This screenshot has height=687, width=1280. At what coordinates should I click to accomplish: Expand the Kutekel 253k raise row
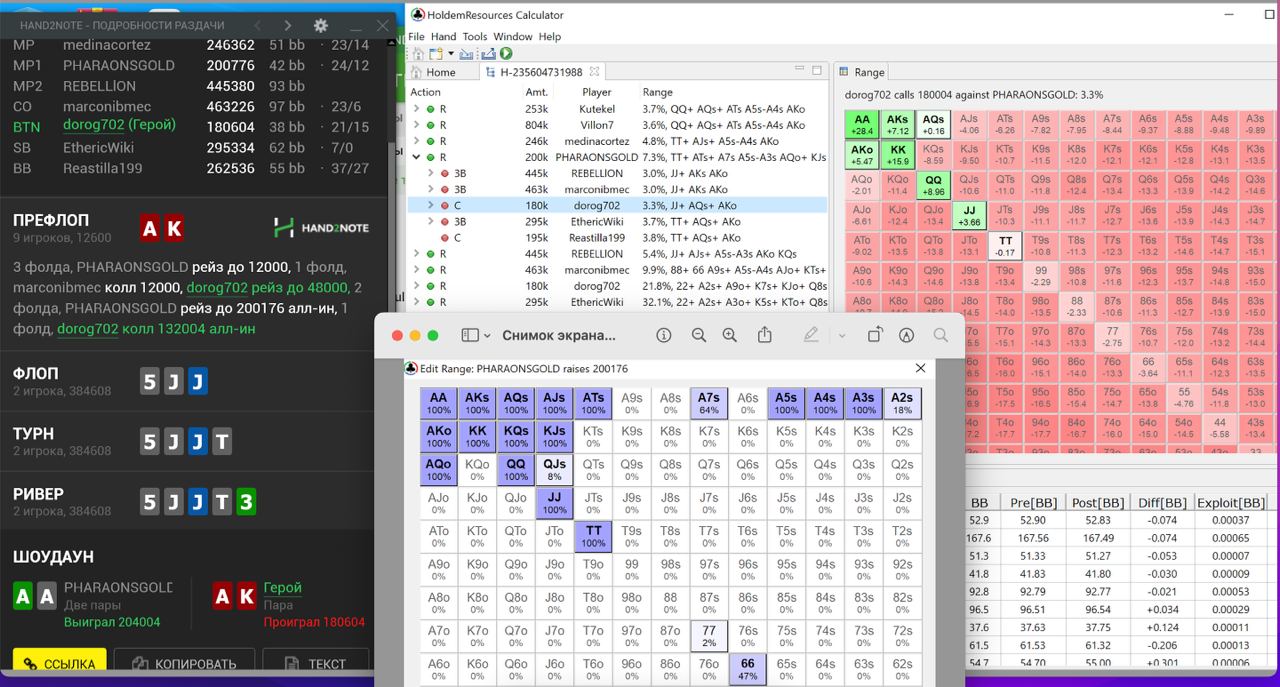click(416, 109)
